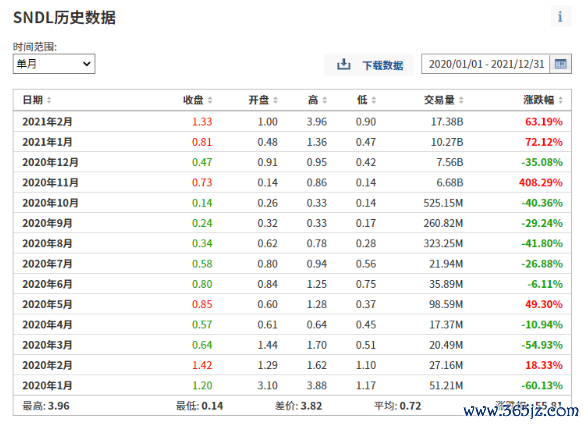Image resolution: width=586 pixels, height=426 pixels.
Task: Click the 98.59M volume value
Action: pyautogui.click(x=446, y=304)
